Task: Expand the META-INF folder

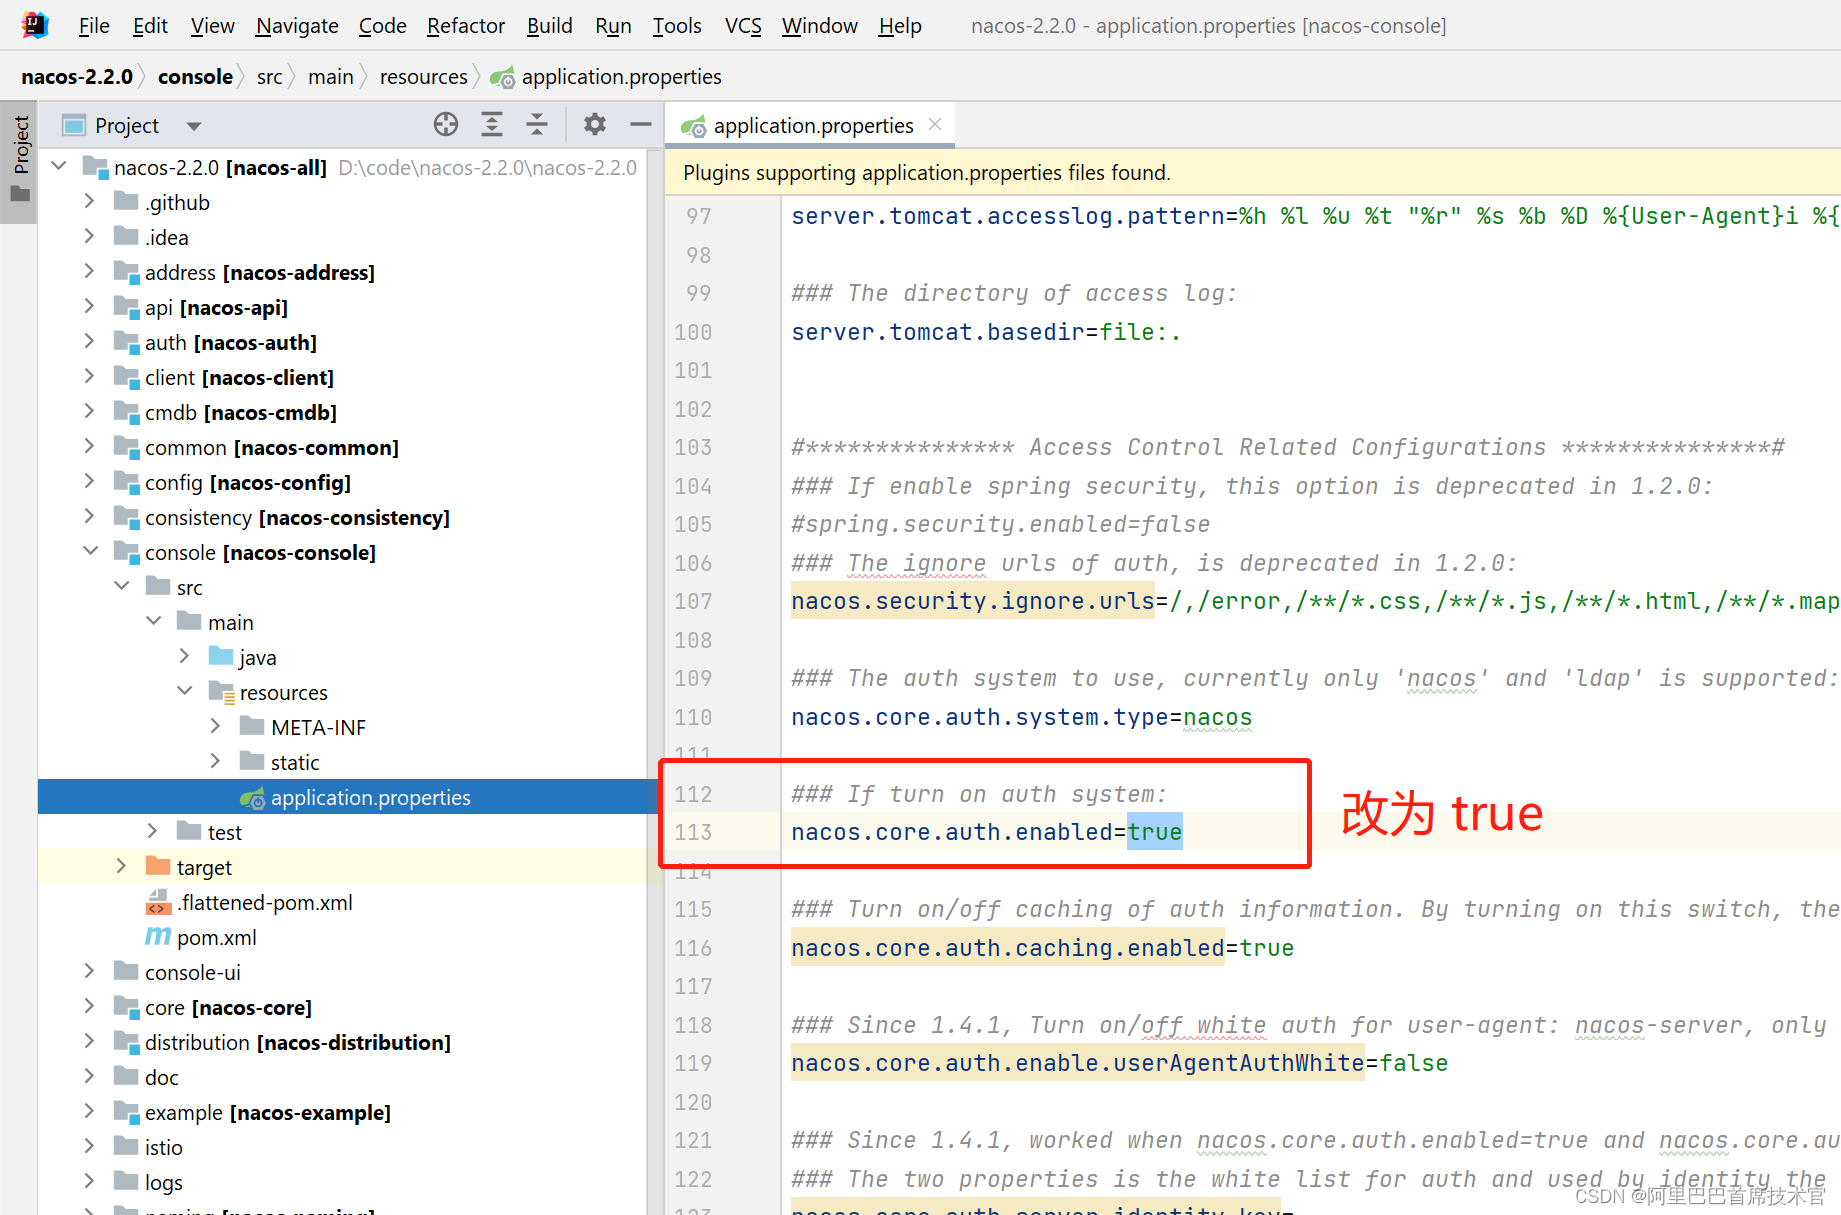Action: pos(215,726)
